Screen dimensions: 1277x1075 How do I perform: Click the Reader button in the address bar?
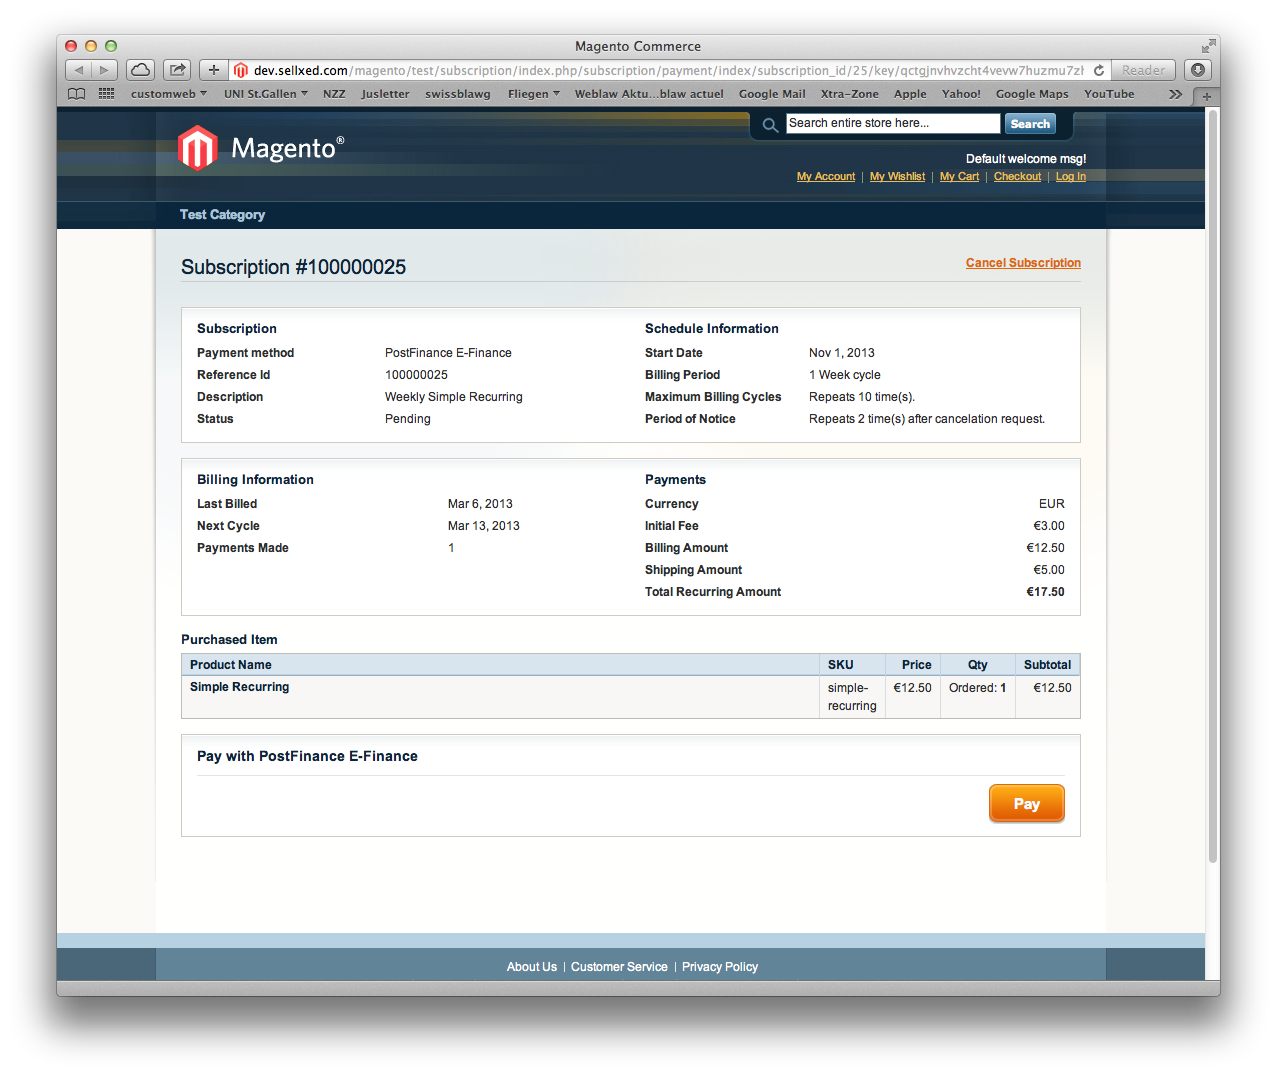[1143, 70]
